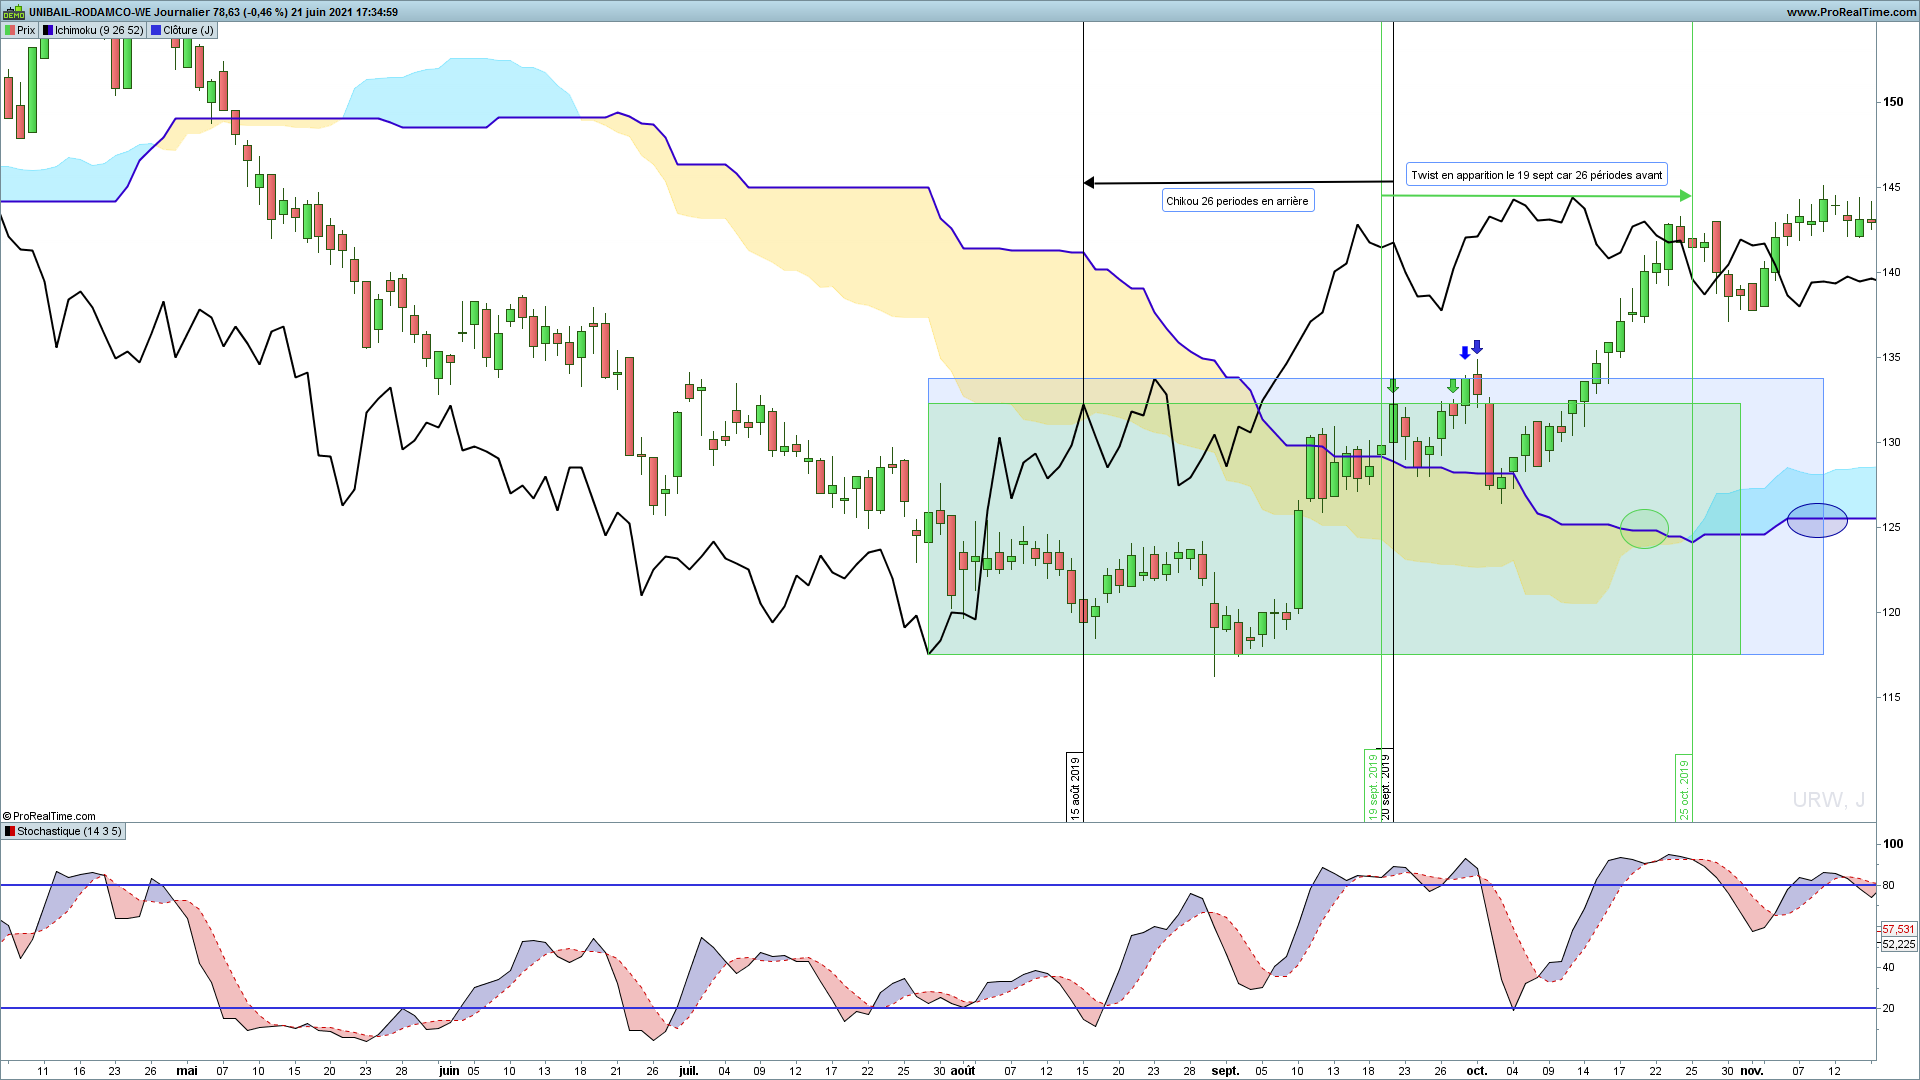Select the 'Twist en apparition le 19 sept' note
The image size is (1920, 1080).
pyautogui.click(x=1537, y=175)
